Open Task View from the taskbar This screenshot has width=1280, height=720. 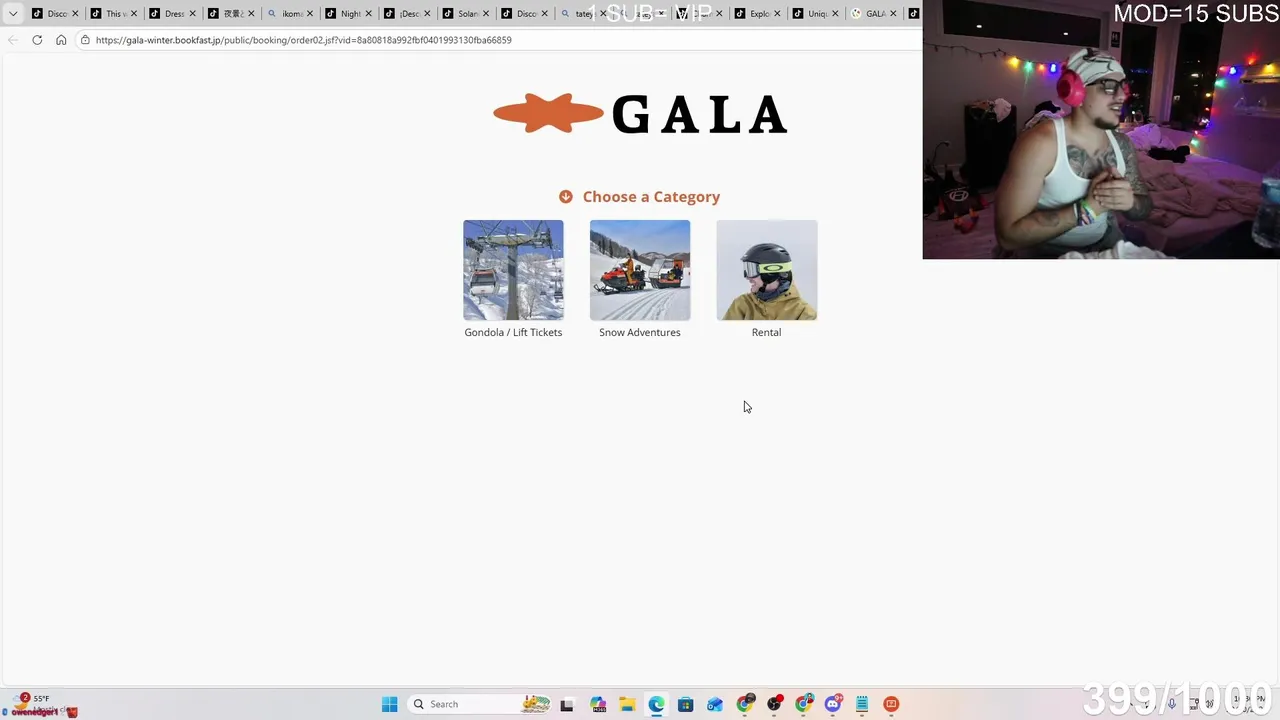coord(567,704)
